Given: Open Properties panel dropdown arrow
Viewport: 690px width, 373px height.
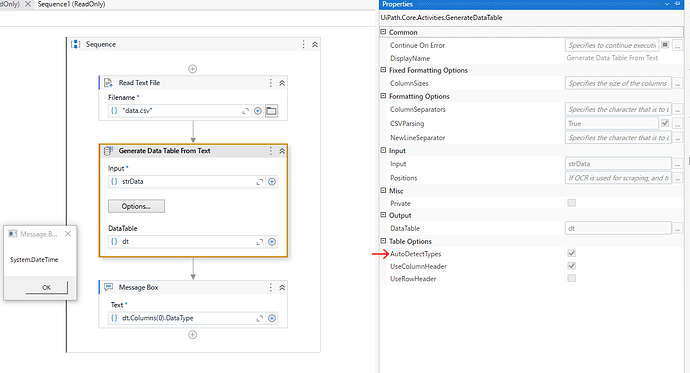Looking at the screenshot, I should 667,4.
